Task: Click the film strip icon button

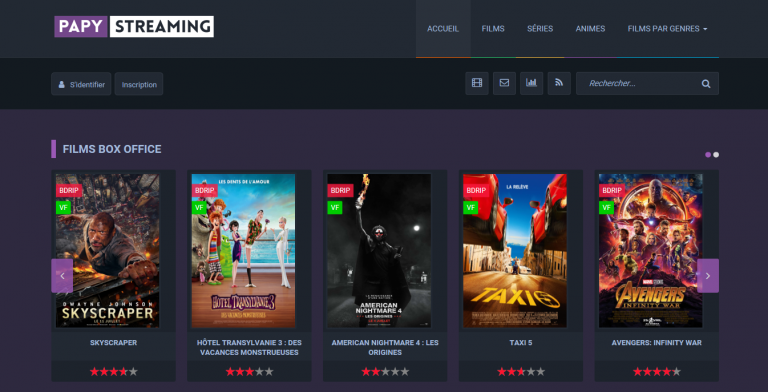Action: point(477,83)
